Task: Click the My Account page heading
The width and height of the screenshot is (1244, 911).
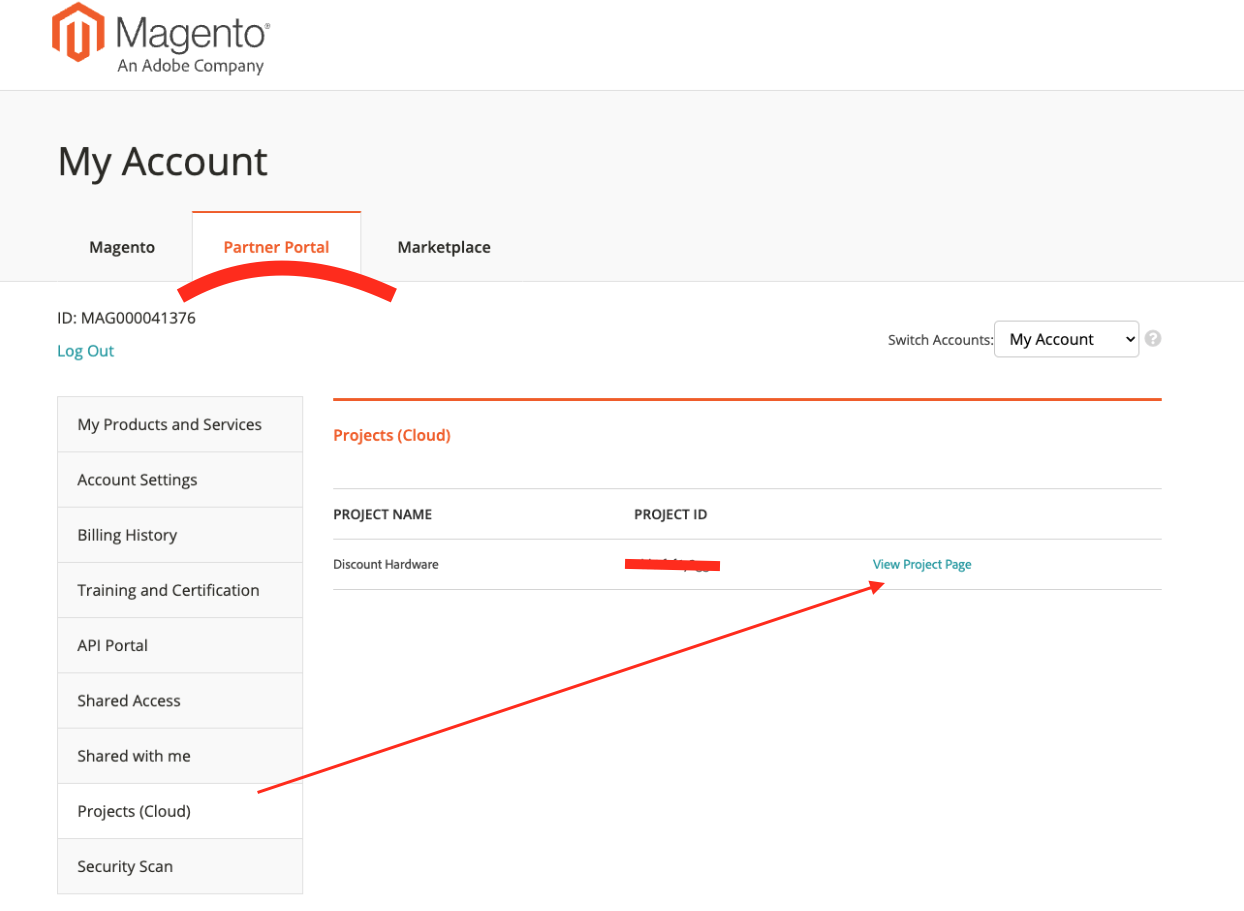Action: pos(163,162)
